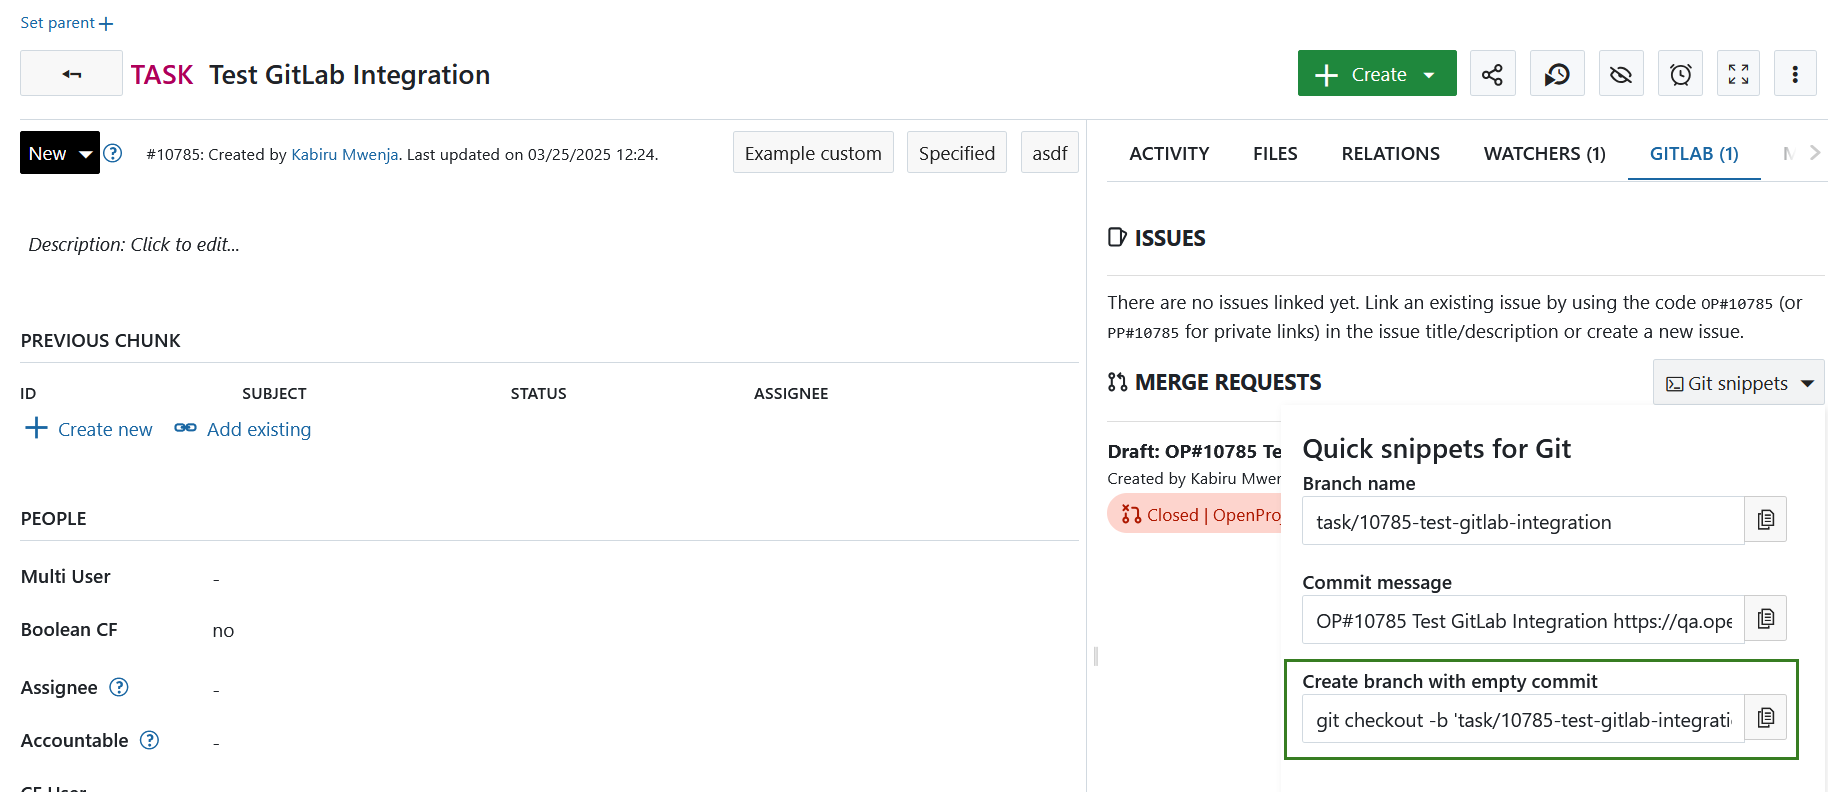Open the share icon button
This screenshot has width=1828, height=792.
point(1492,74)
